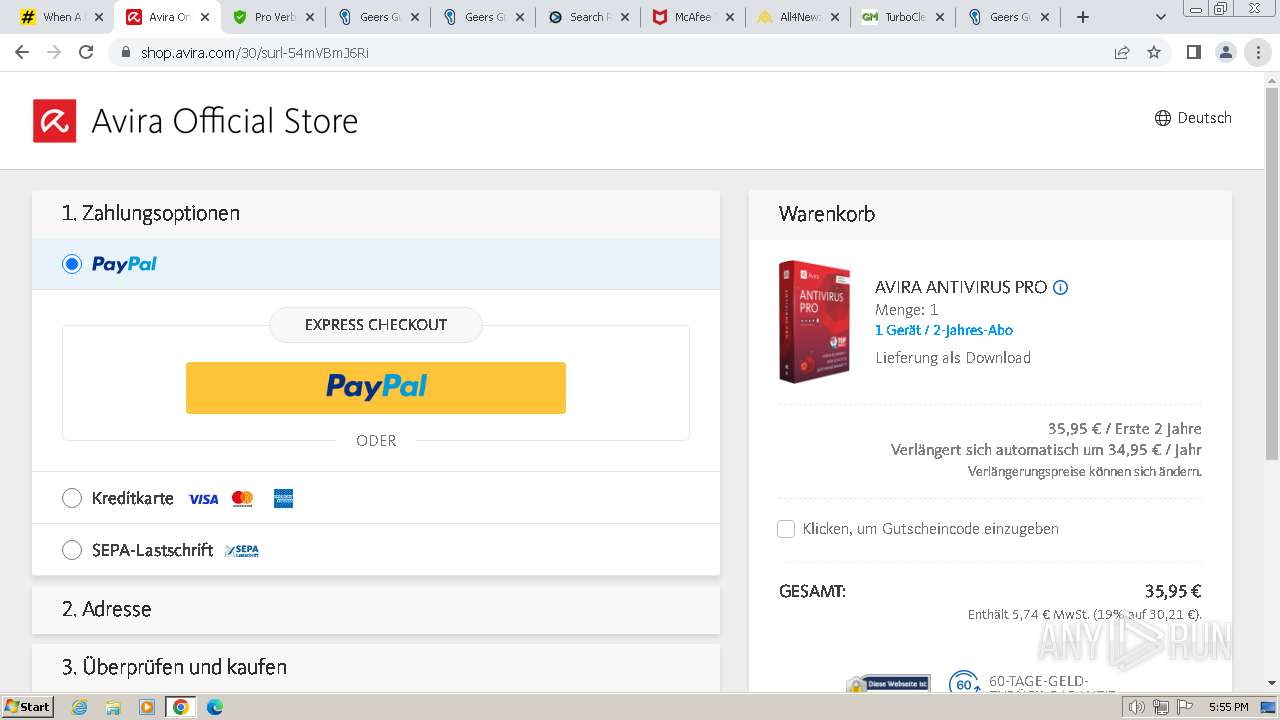Click the taskbar clock 5:55 PM
Viewport: 1280px width, 720px height.
1228,707
